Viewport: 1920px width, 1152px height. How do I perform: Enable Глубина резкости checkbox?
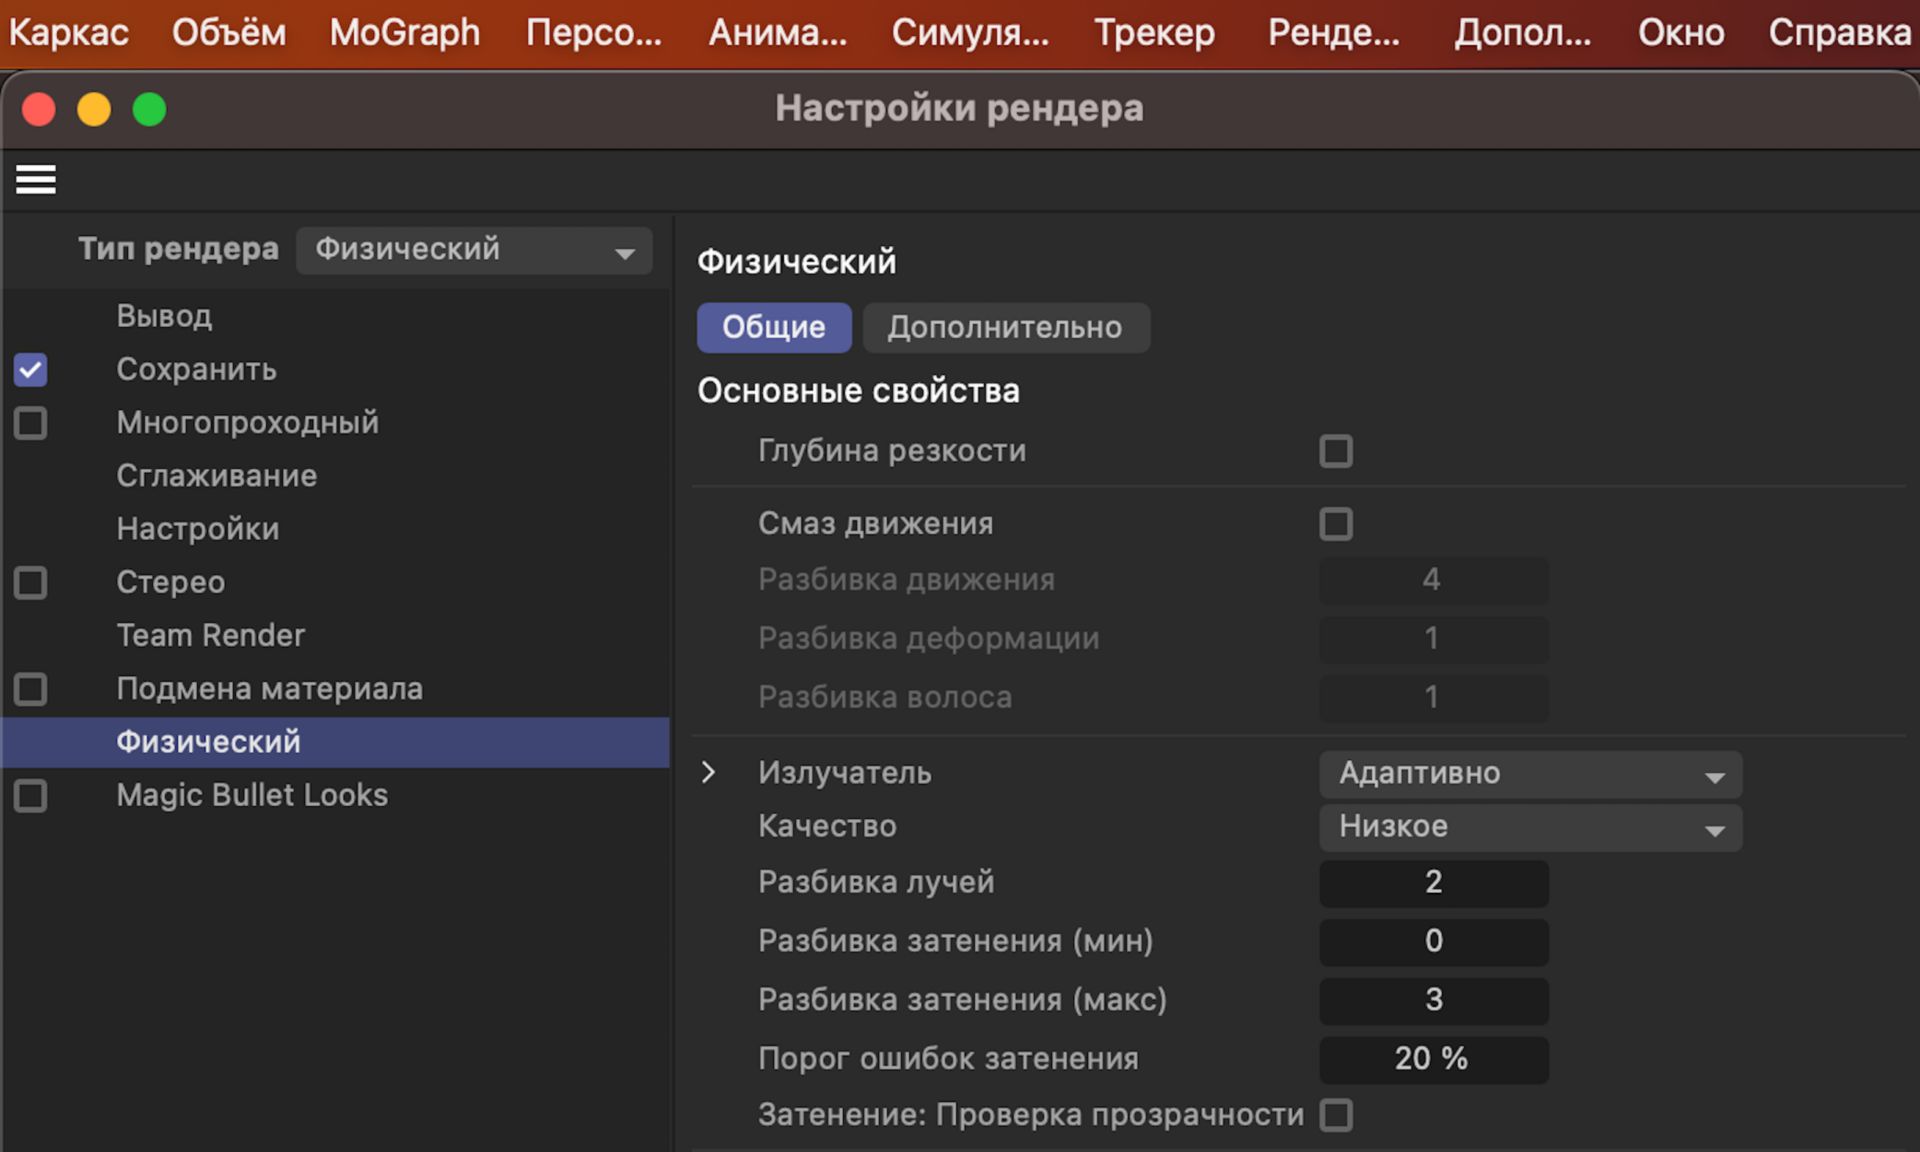(x=1335, y=451)
